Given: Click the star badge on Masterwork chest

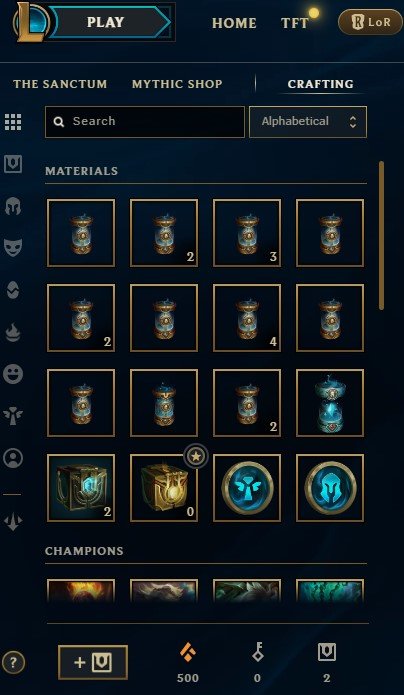Looking at the screenshot, I should [196, 455].
